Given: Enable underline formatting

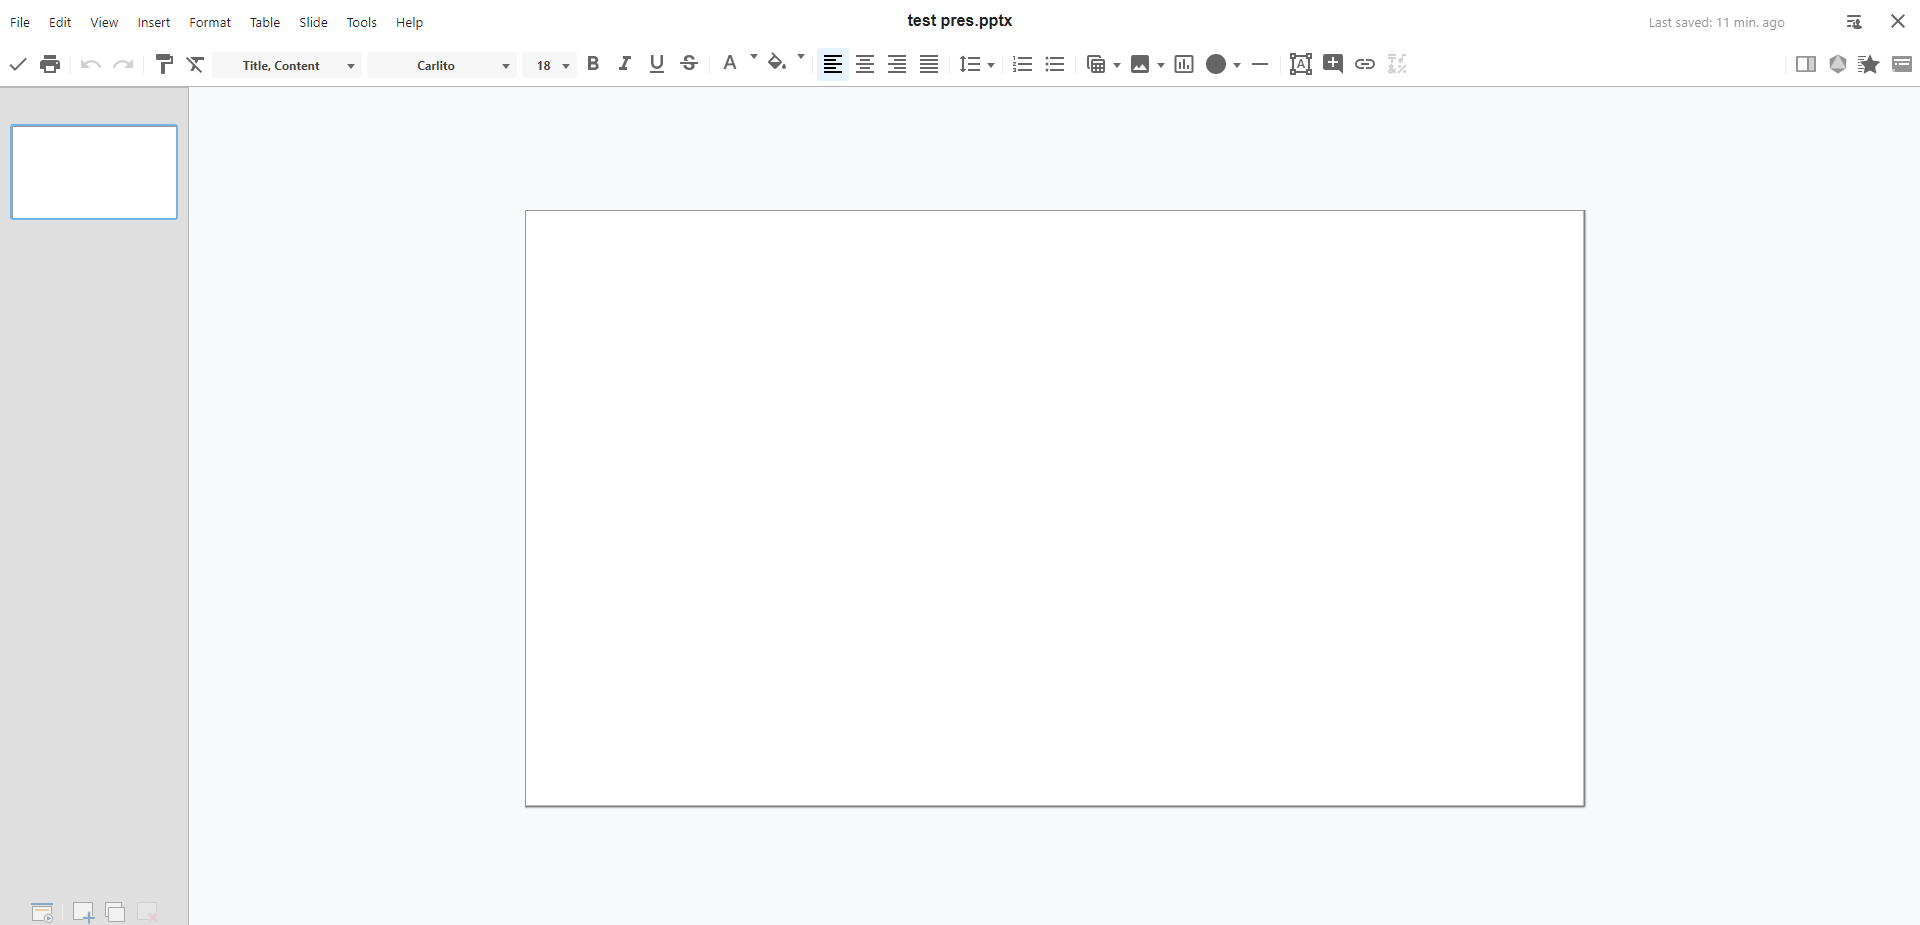Looking at the screenshot, I should coord(656,64).
